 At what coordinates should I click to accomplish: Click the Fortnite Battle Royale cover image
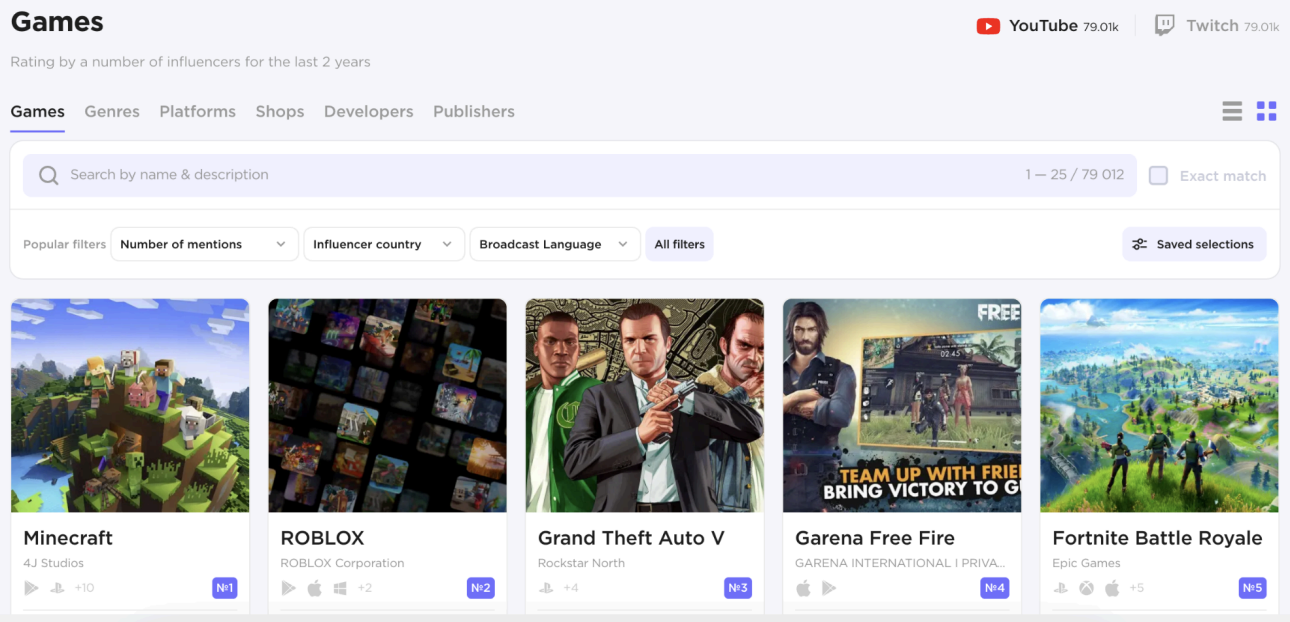pyautogui.click(x=1158, y=405)
